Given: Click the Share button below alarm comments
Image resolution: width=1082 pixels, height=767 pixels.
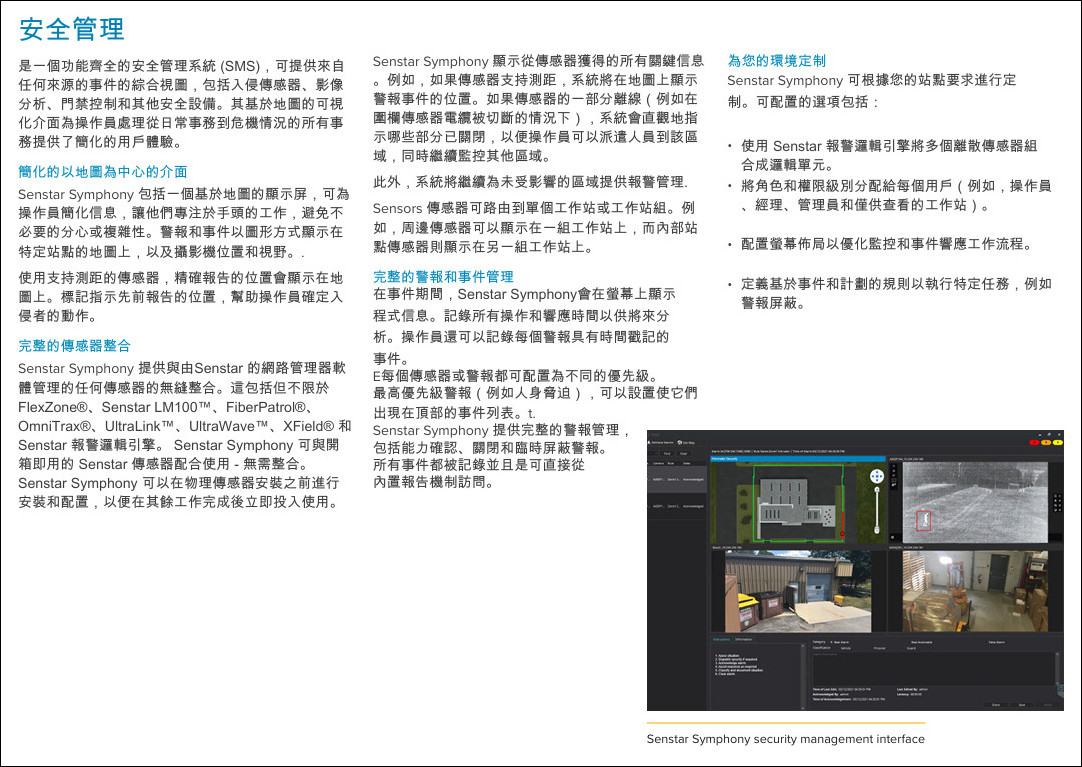Looking at the screenshot, I should click(x=995, y=705).
